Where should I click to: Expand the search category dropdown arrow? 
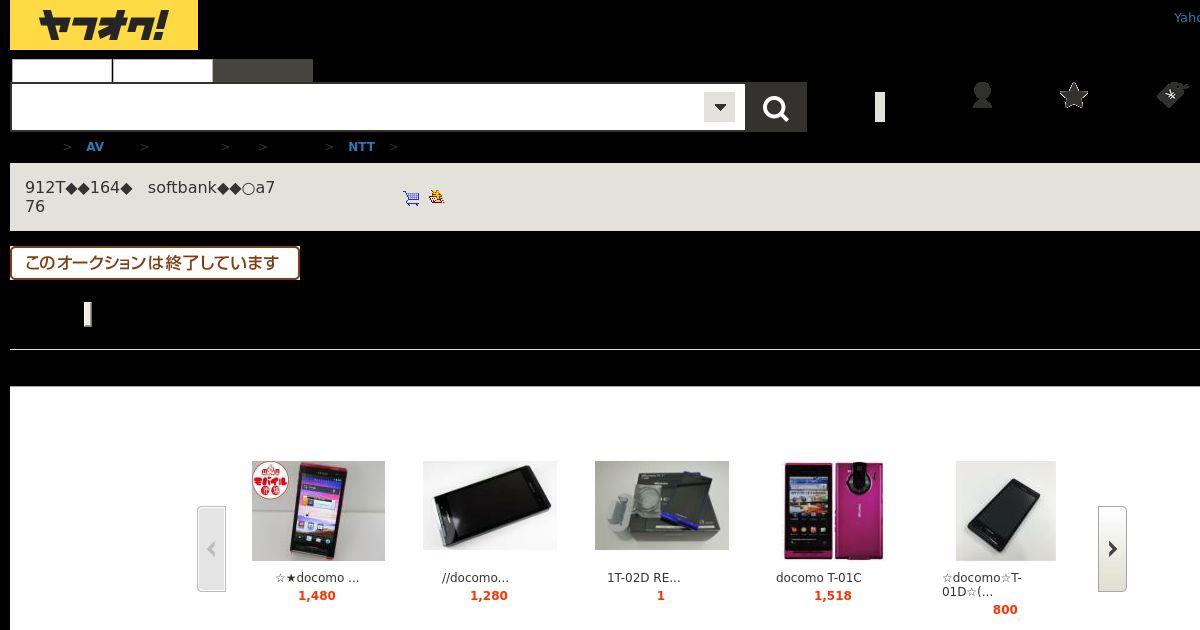(719, 107)
